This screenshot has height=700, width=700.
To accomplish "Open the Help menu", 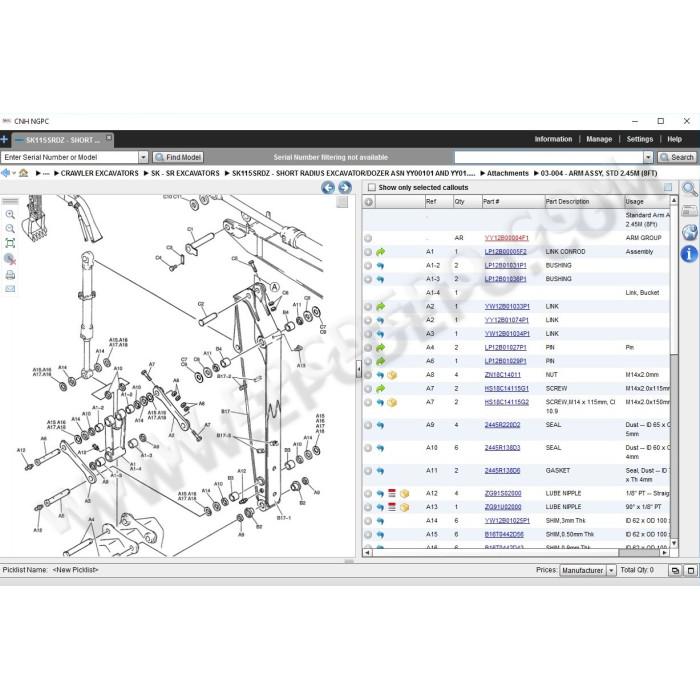I will coord(674,139).
